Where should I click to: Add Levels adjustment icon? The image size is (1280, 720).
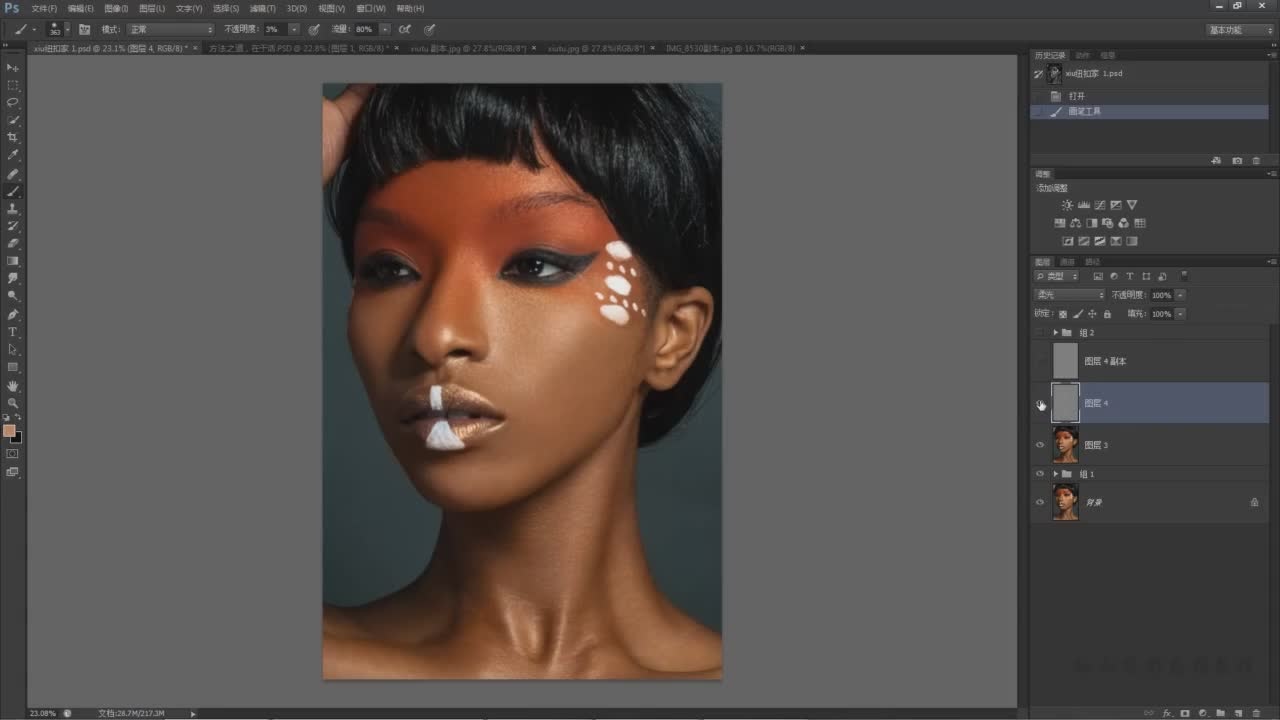(1083, 205)
